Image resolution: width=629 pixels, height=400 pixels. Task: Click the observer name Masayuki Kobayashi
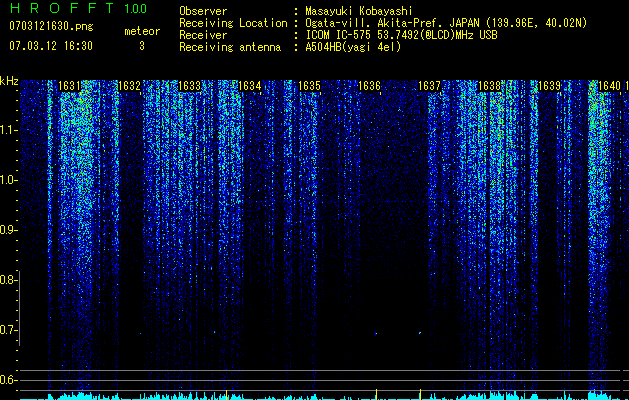tap(359, 11)
